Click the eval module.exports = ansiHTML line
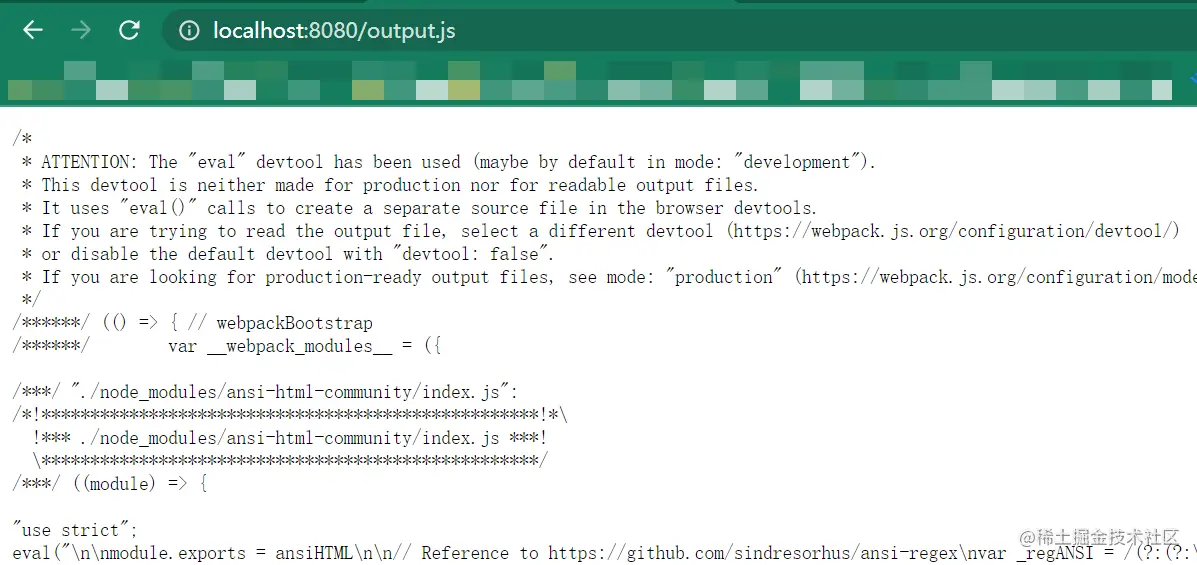 (605, 553)
